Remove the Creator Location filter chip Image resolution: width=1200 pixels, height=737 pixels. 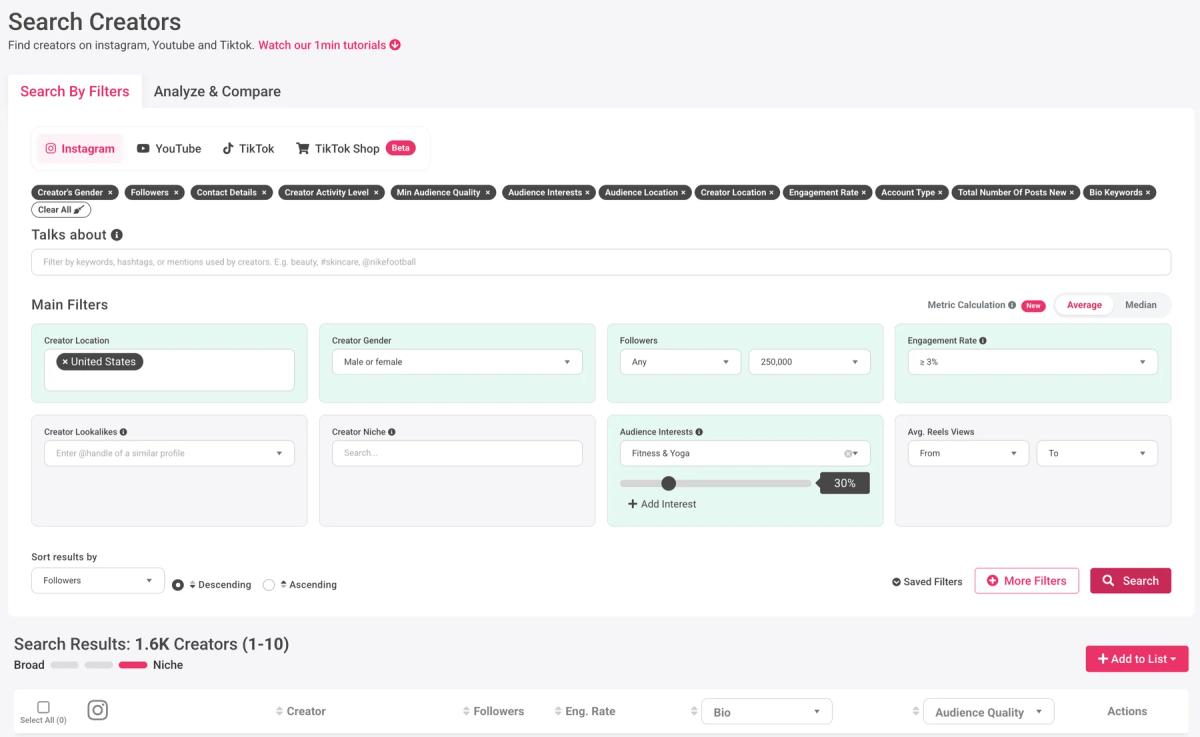coord(772,193)
